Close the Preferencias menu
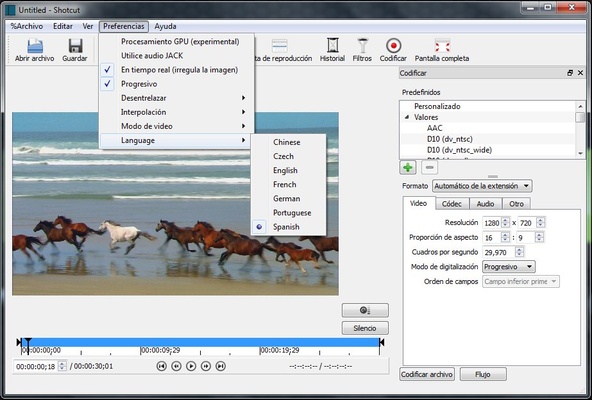The width and height of the screenshot is (592, 400). (x=124, y=26)
